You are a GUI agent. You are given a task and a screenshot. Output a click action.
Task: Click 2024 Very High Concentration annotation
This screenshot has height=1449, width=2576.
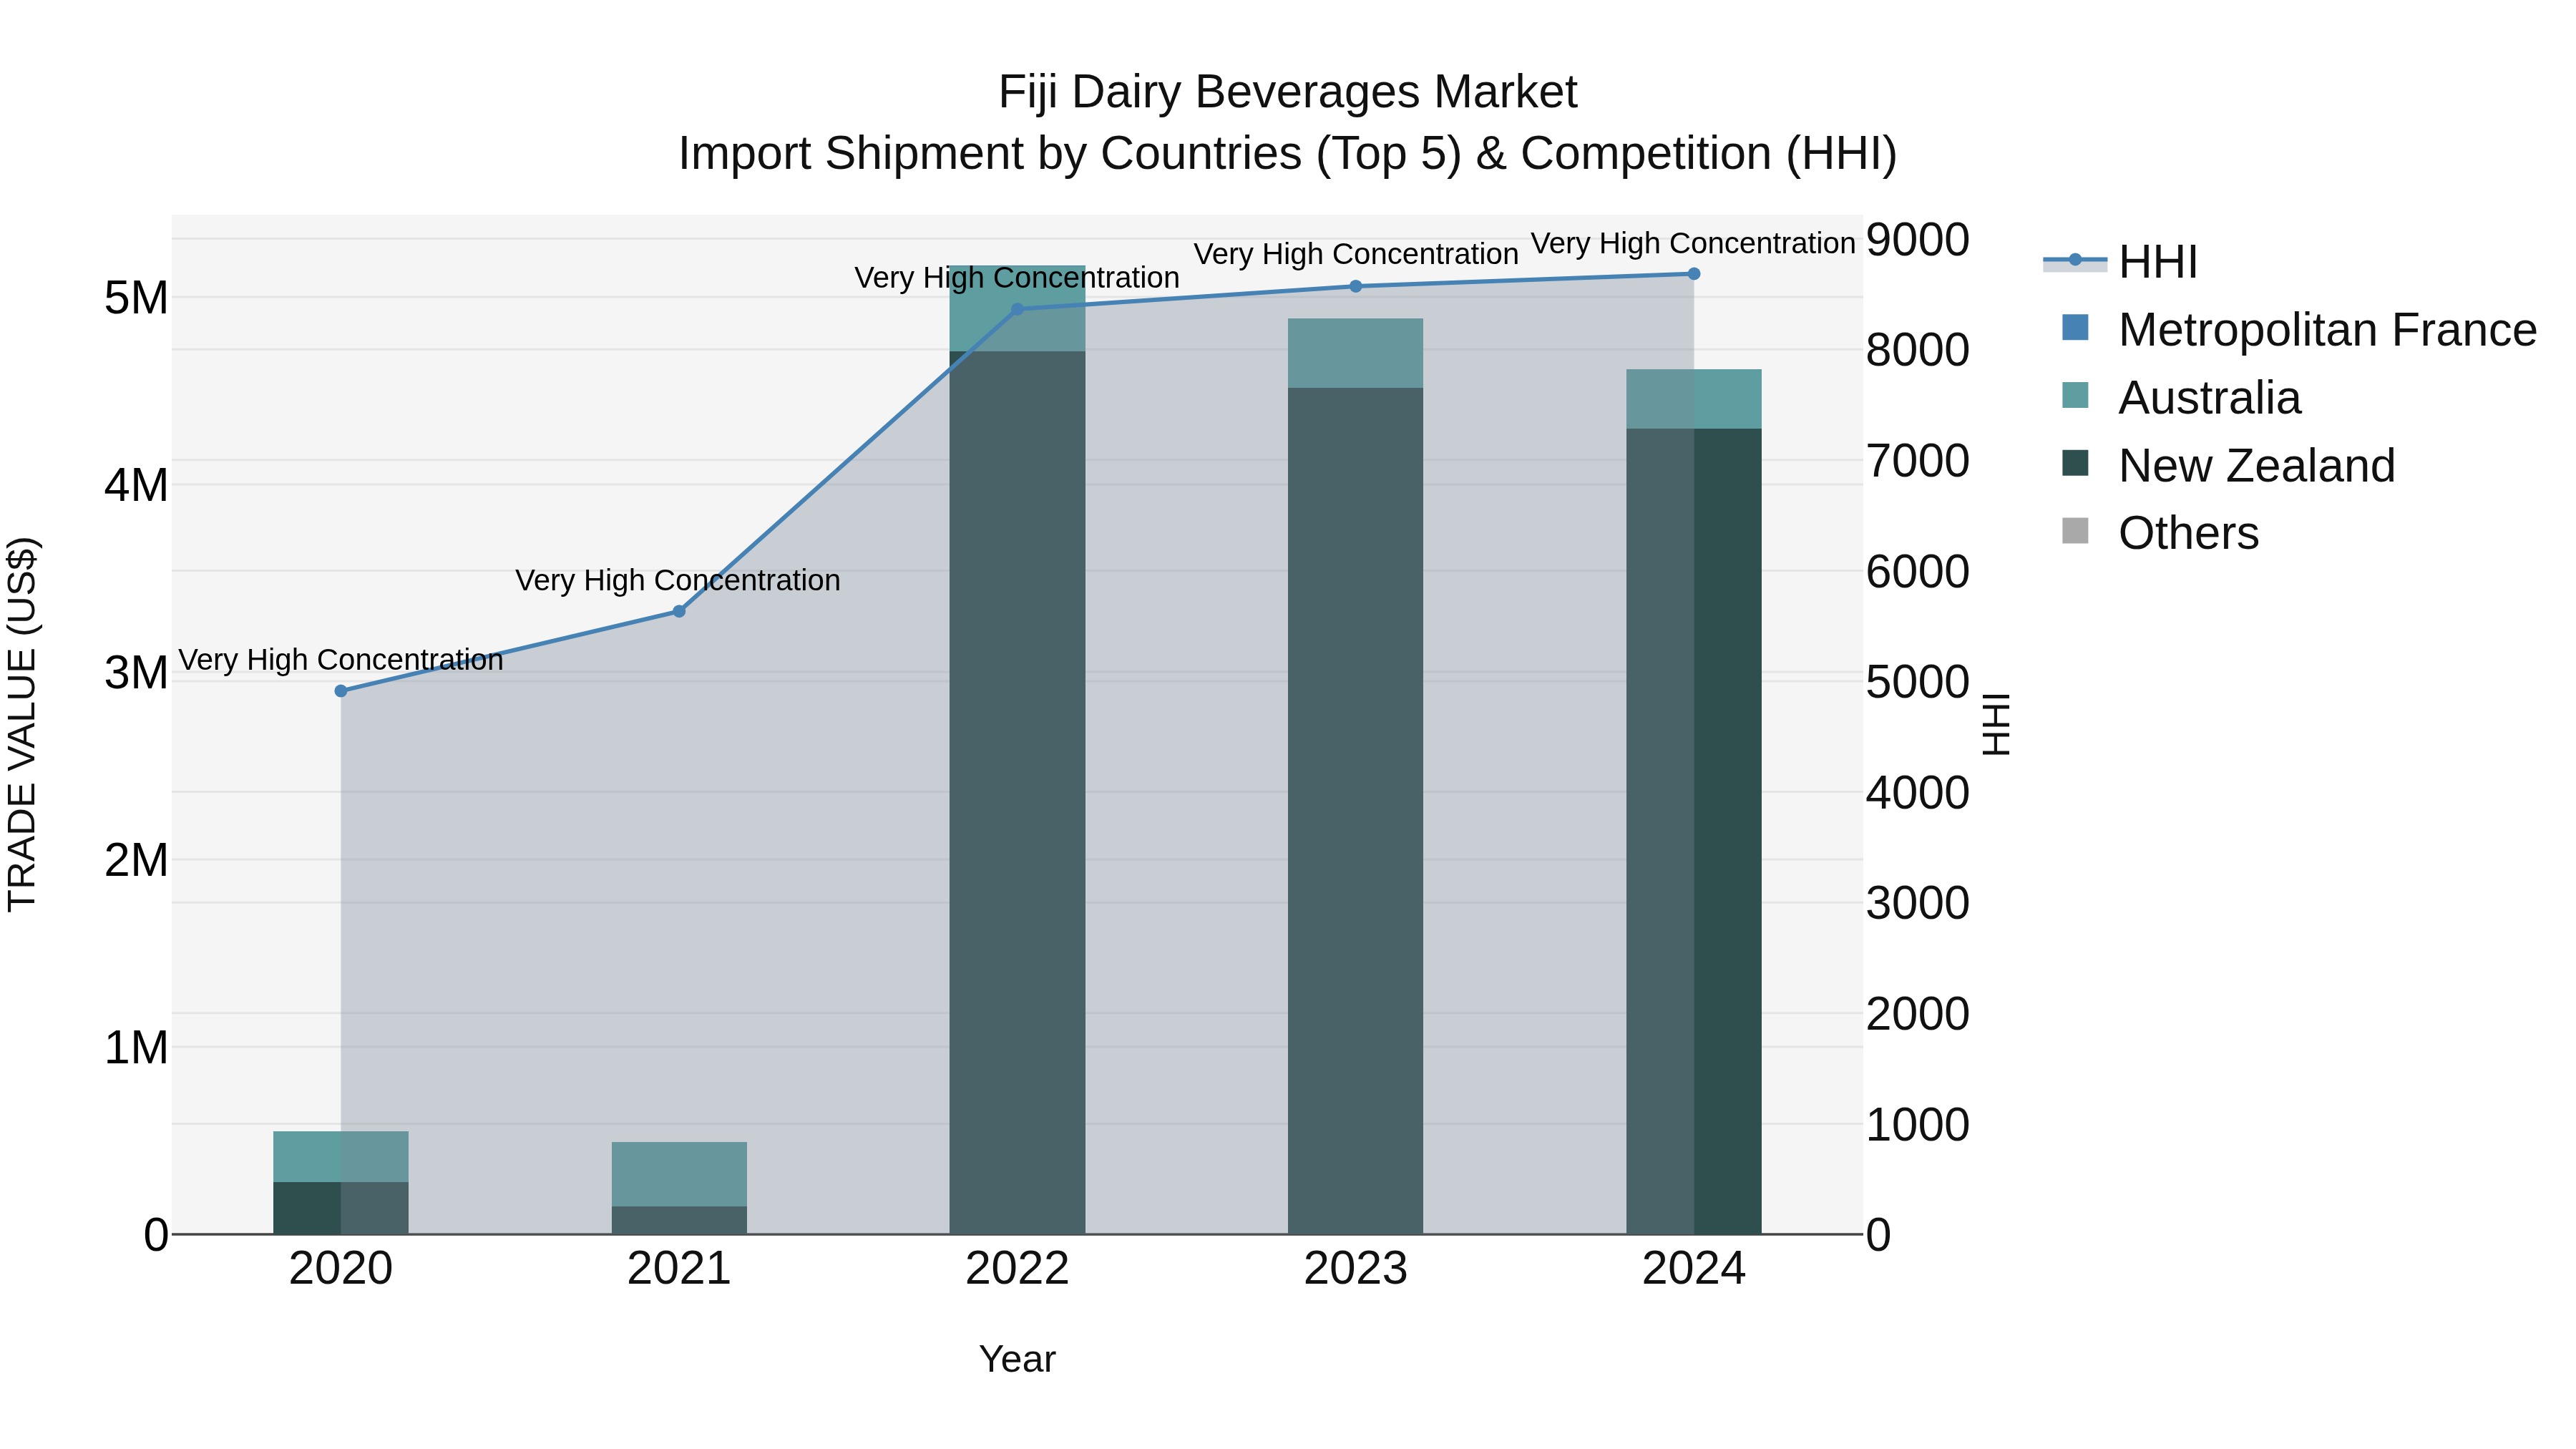1693,243
